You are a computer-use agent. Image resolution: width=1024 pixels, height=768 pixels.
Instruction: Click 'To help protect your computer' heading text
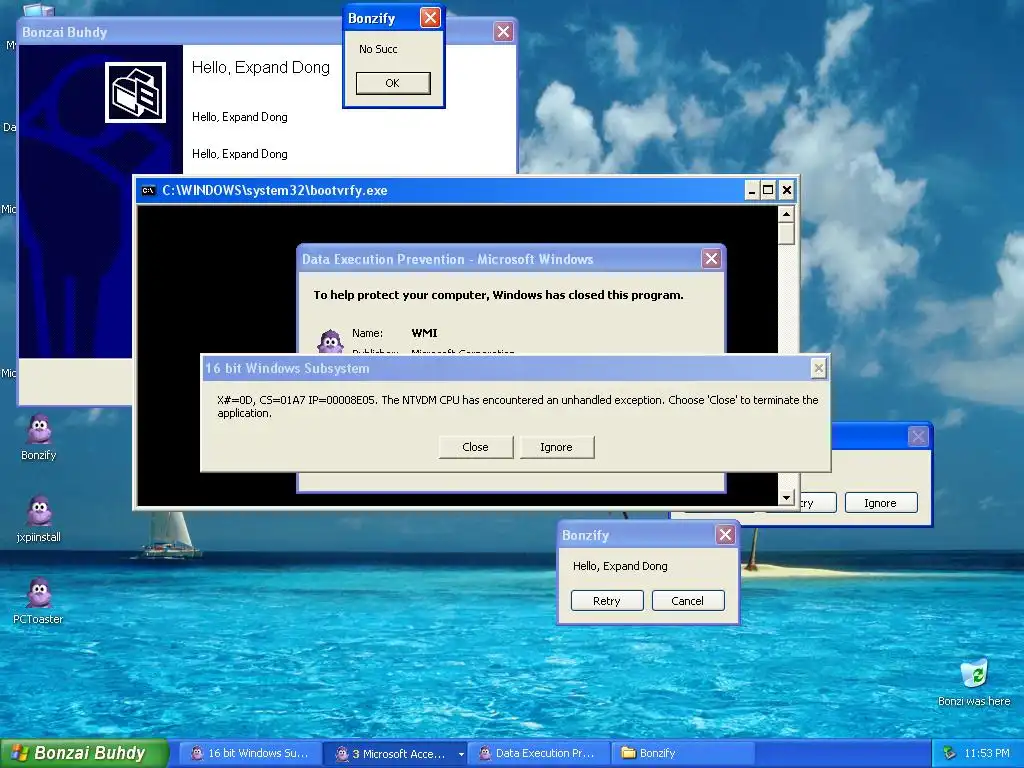[x=498, y=295]
